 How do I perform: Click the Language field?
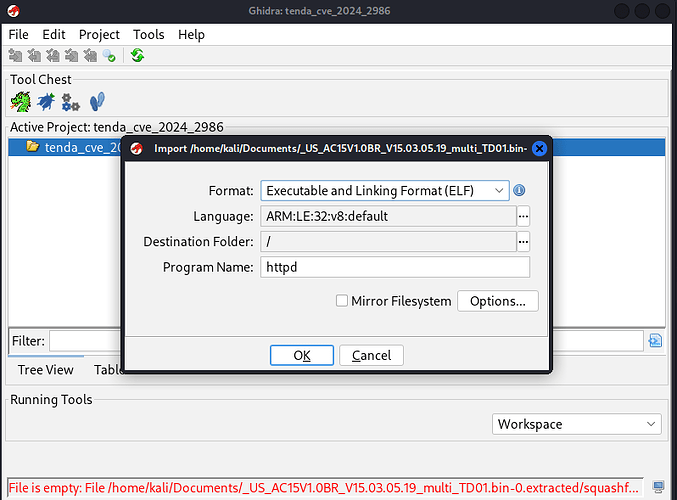[x=389, y=216]
